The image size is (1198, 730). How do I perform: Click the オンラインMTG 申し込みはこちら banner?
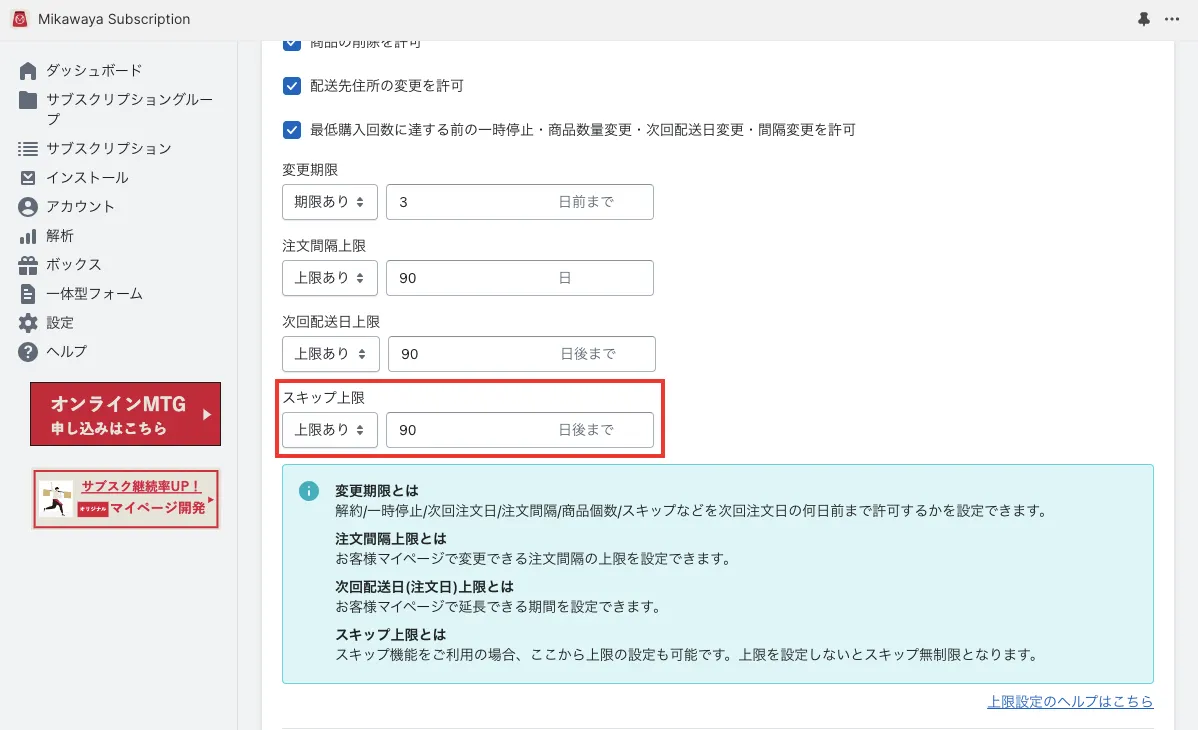coord(125,414)
